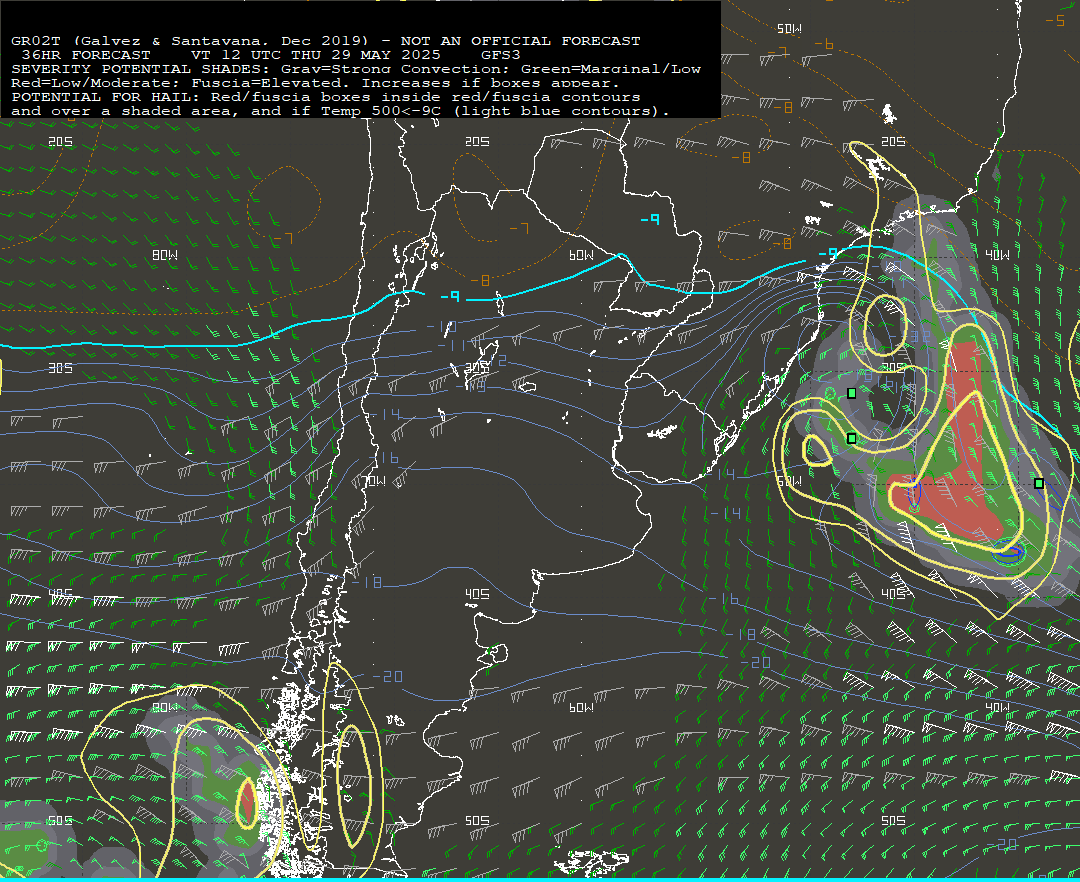Click the "-7" label inside the Pacific dashed oval
This screenshot has height=882, width=1080.
coord(282,238)
